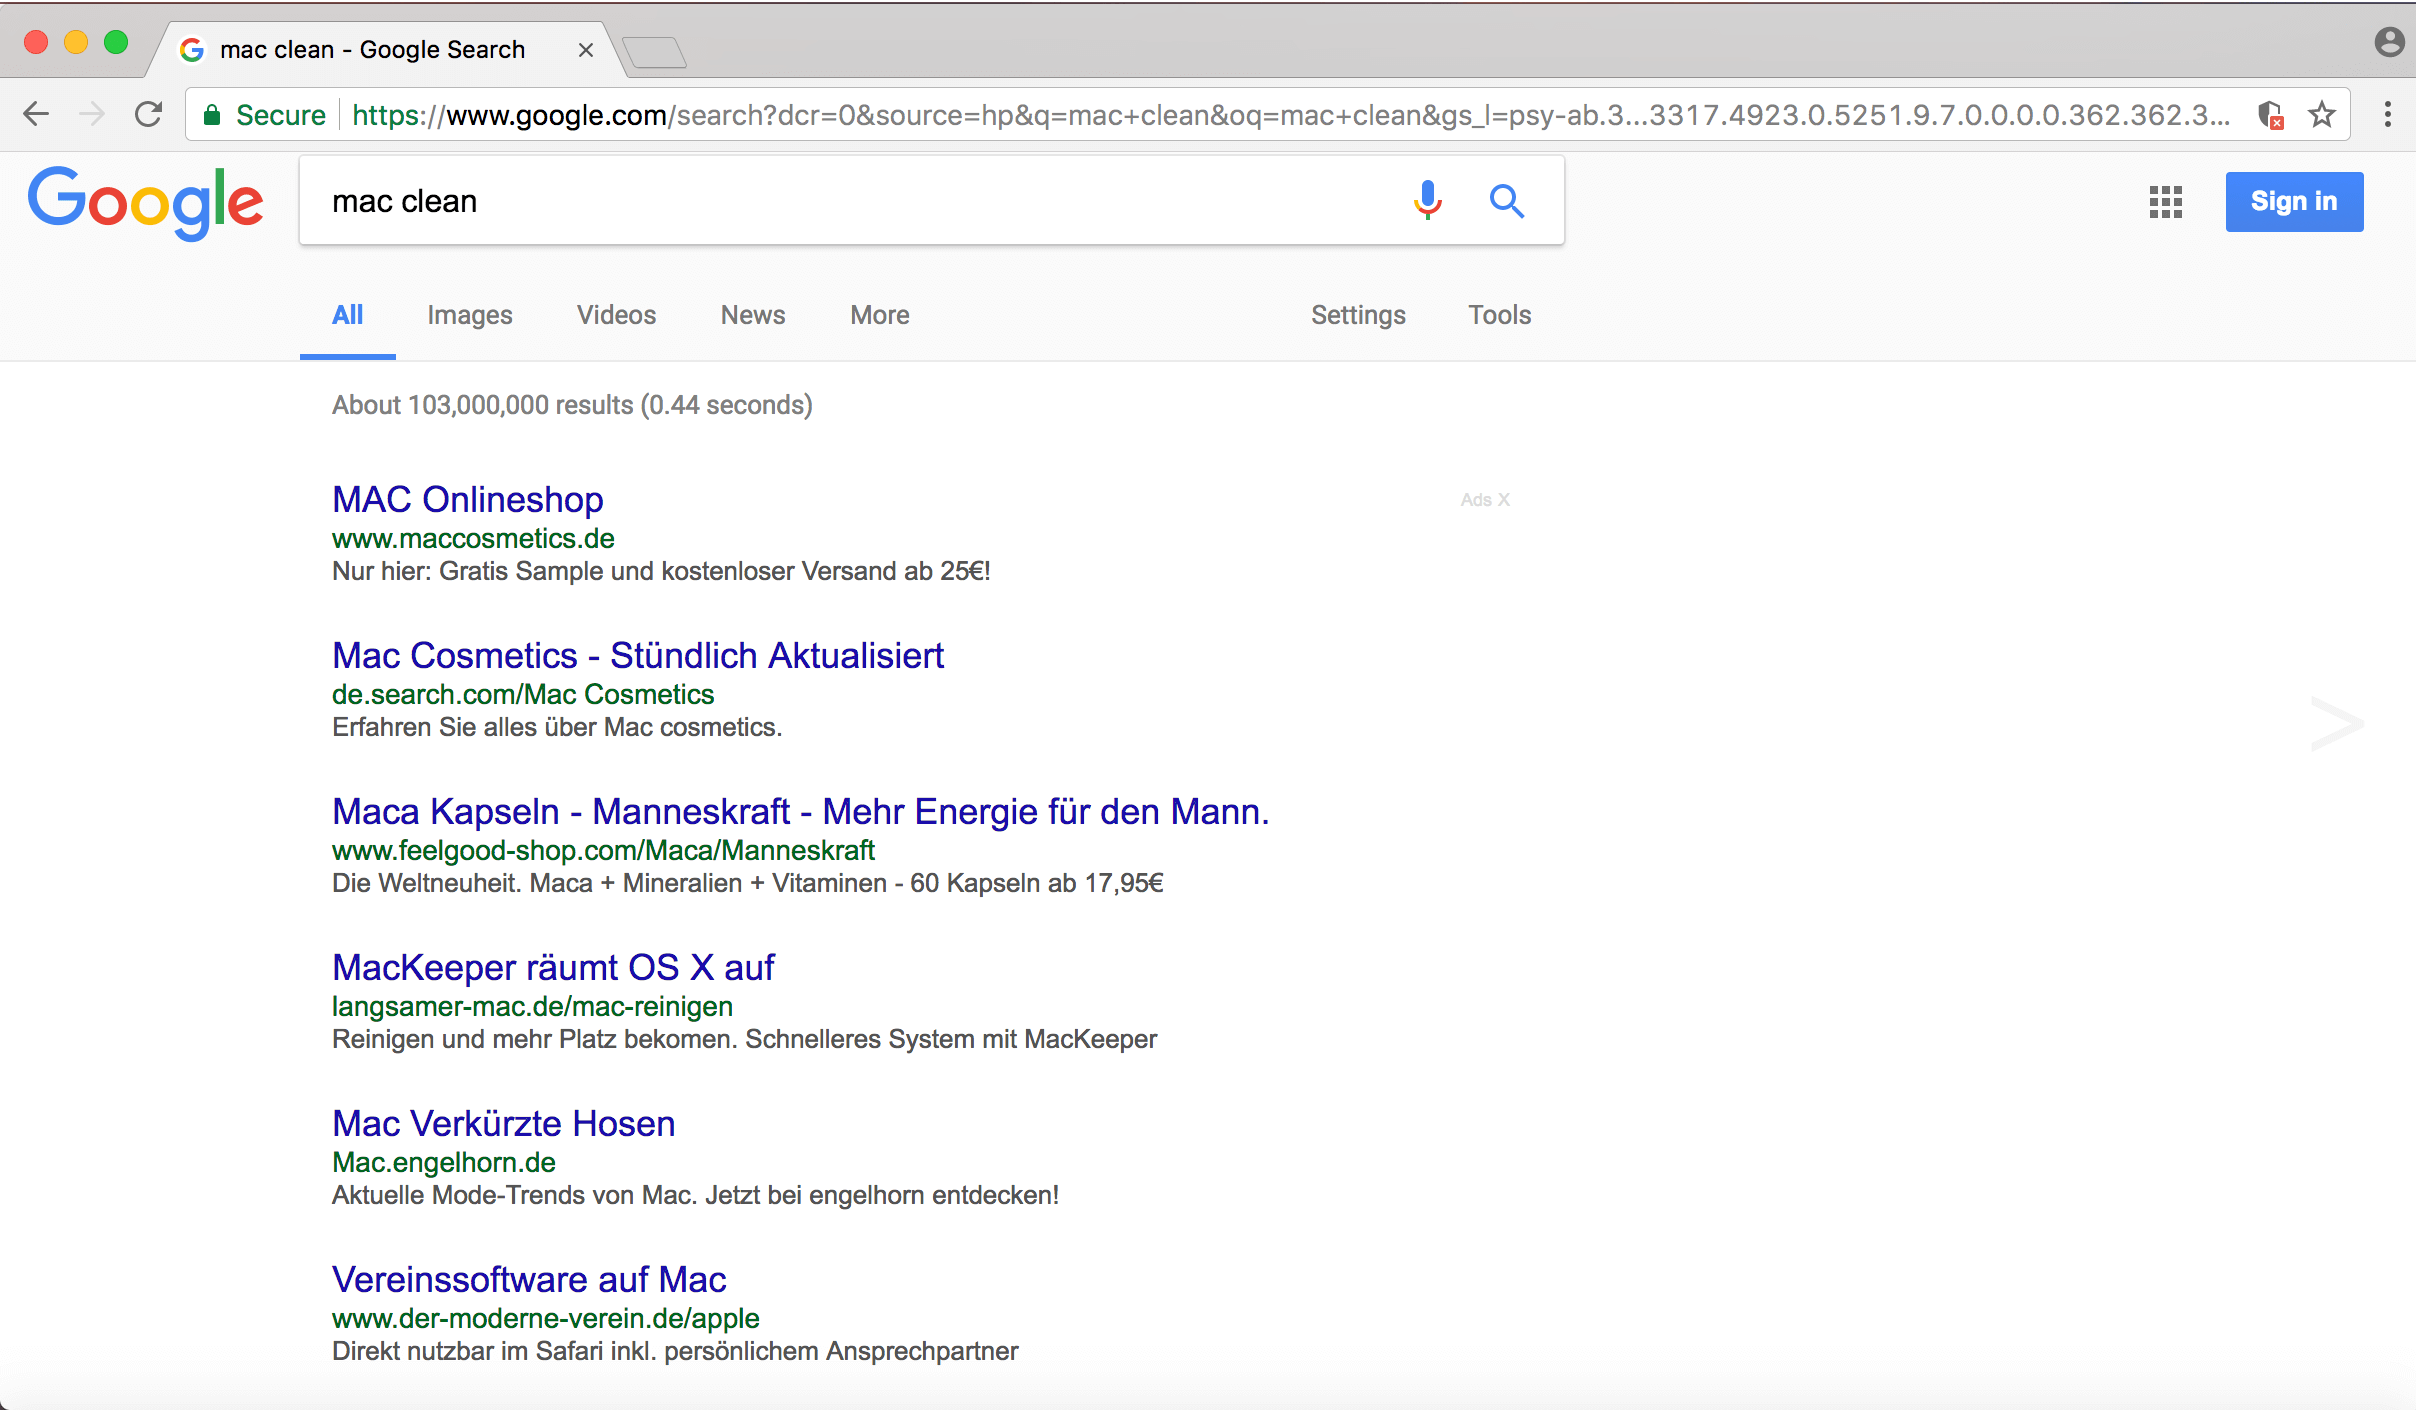This screenshot has height=1410, width=2416.
Task: Open the Mac Verkürzte Hosen result
Action: click(504, 1123)
